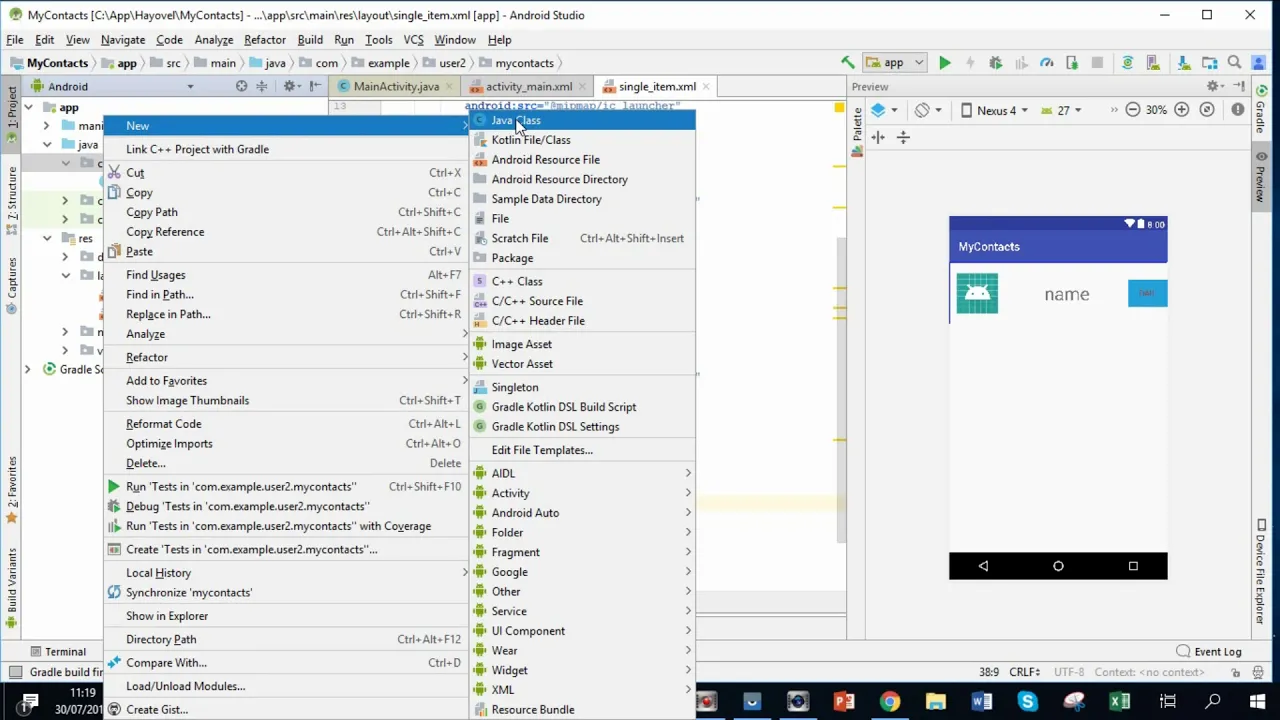This screenshot has height=720, width=1280.
Task: Choose Android Resource File
Action: pyautogui.click(x=582, y=160)
